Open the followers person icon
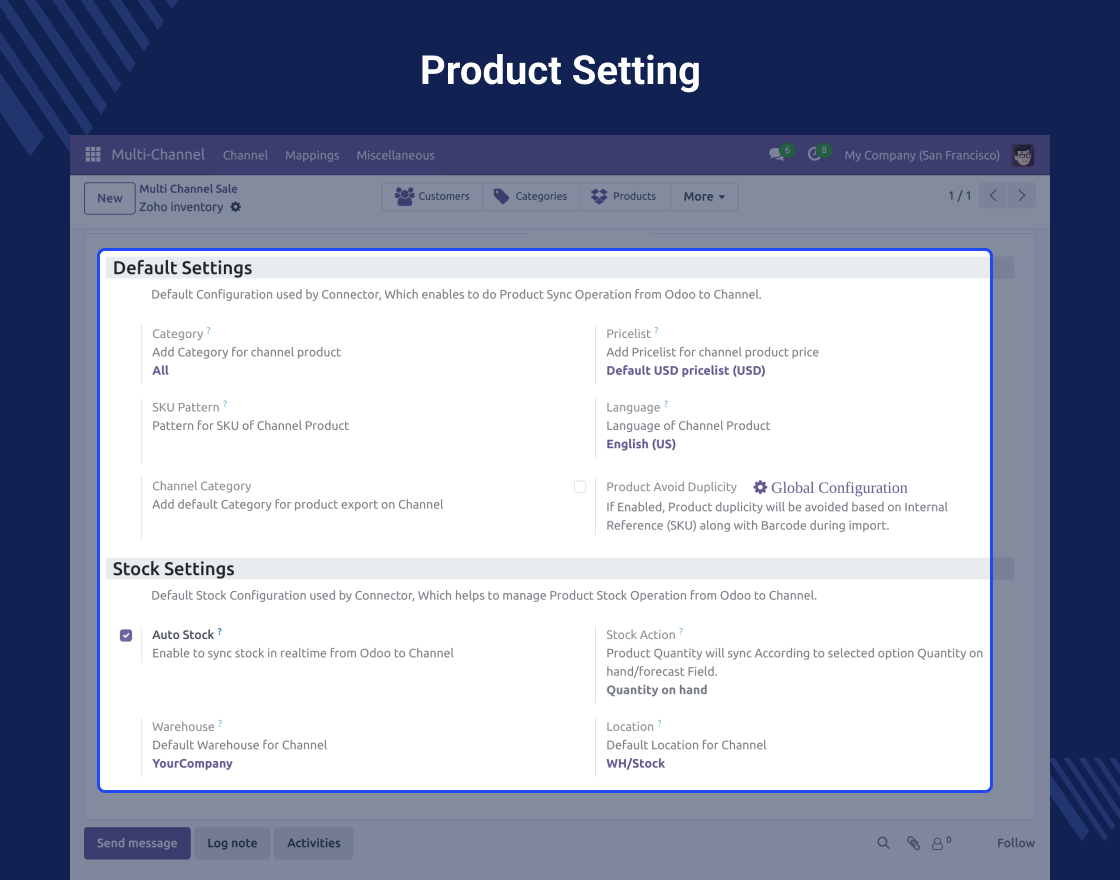 point(938,844)
